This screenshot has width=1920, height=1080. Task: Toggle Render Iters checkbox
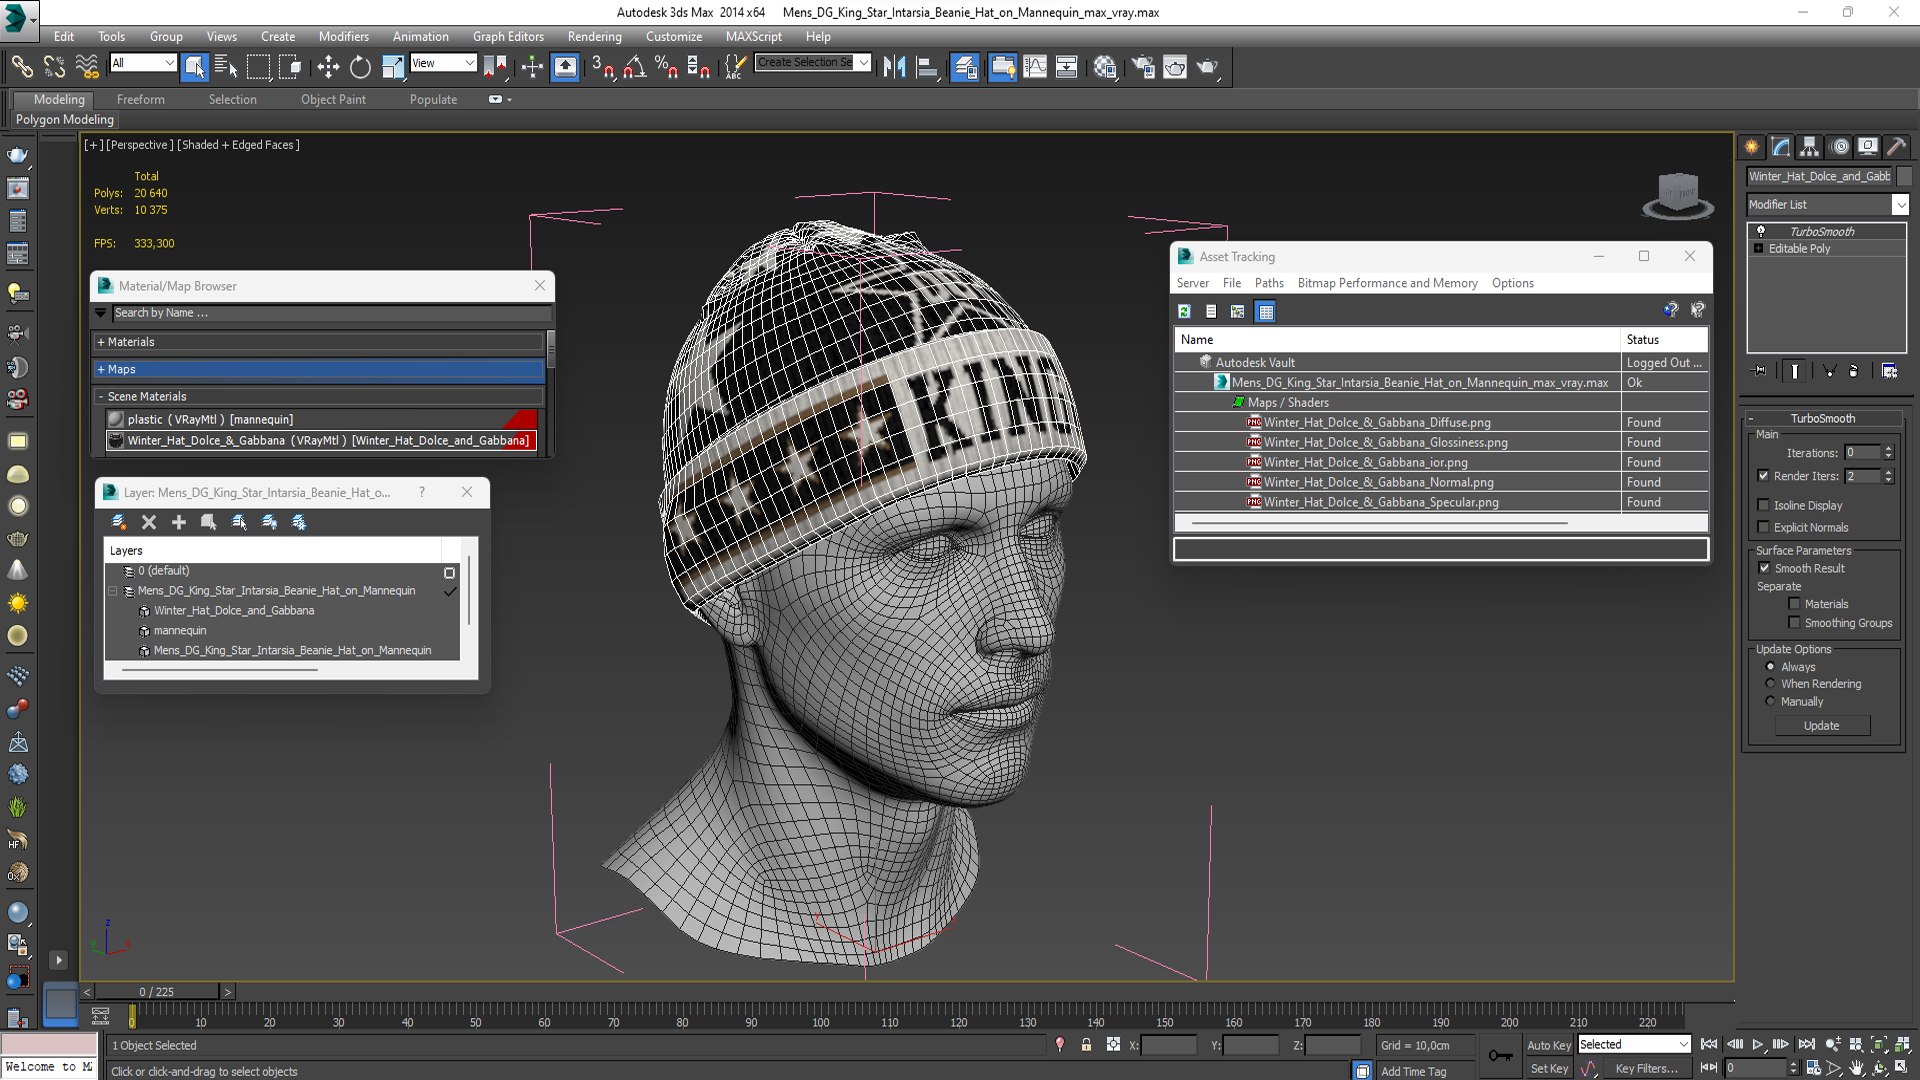click(1763, 476)
